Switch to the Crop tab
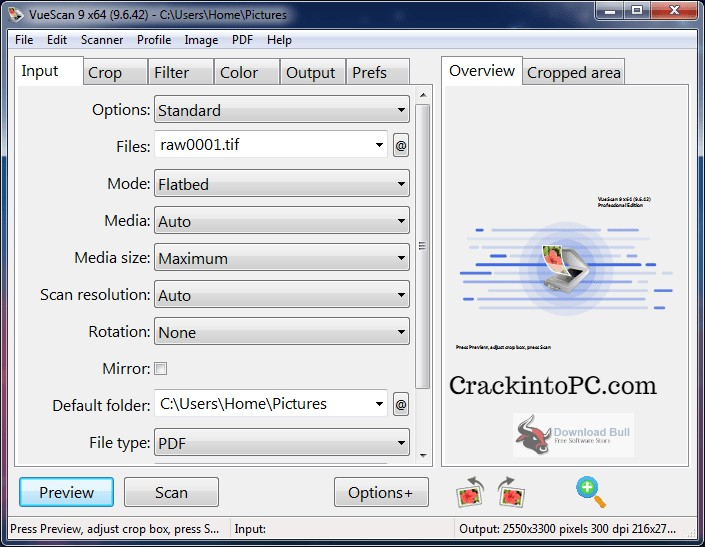Image resolution: width=705 pixels, height=547 pixels. [116, 72]
